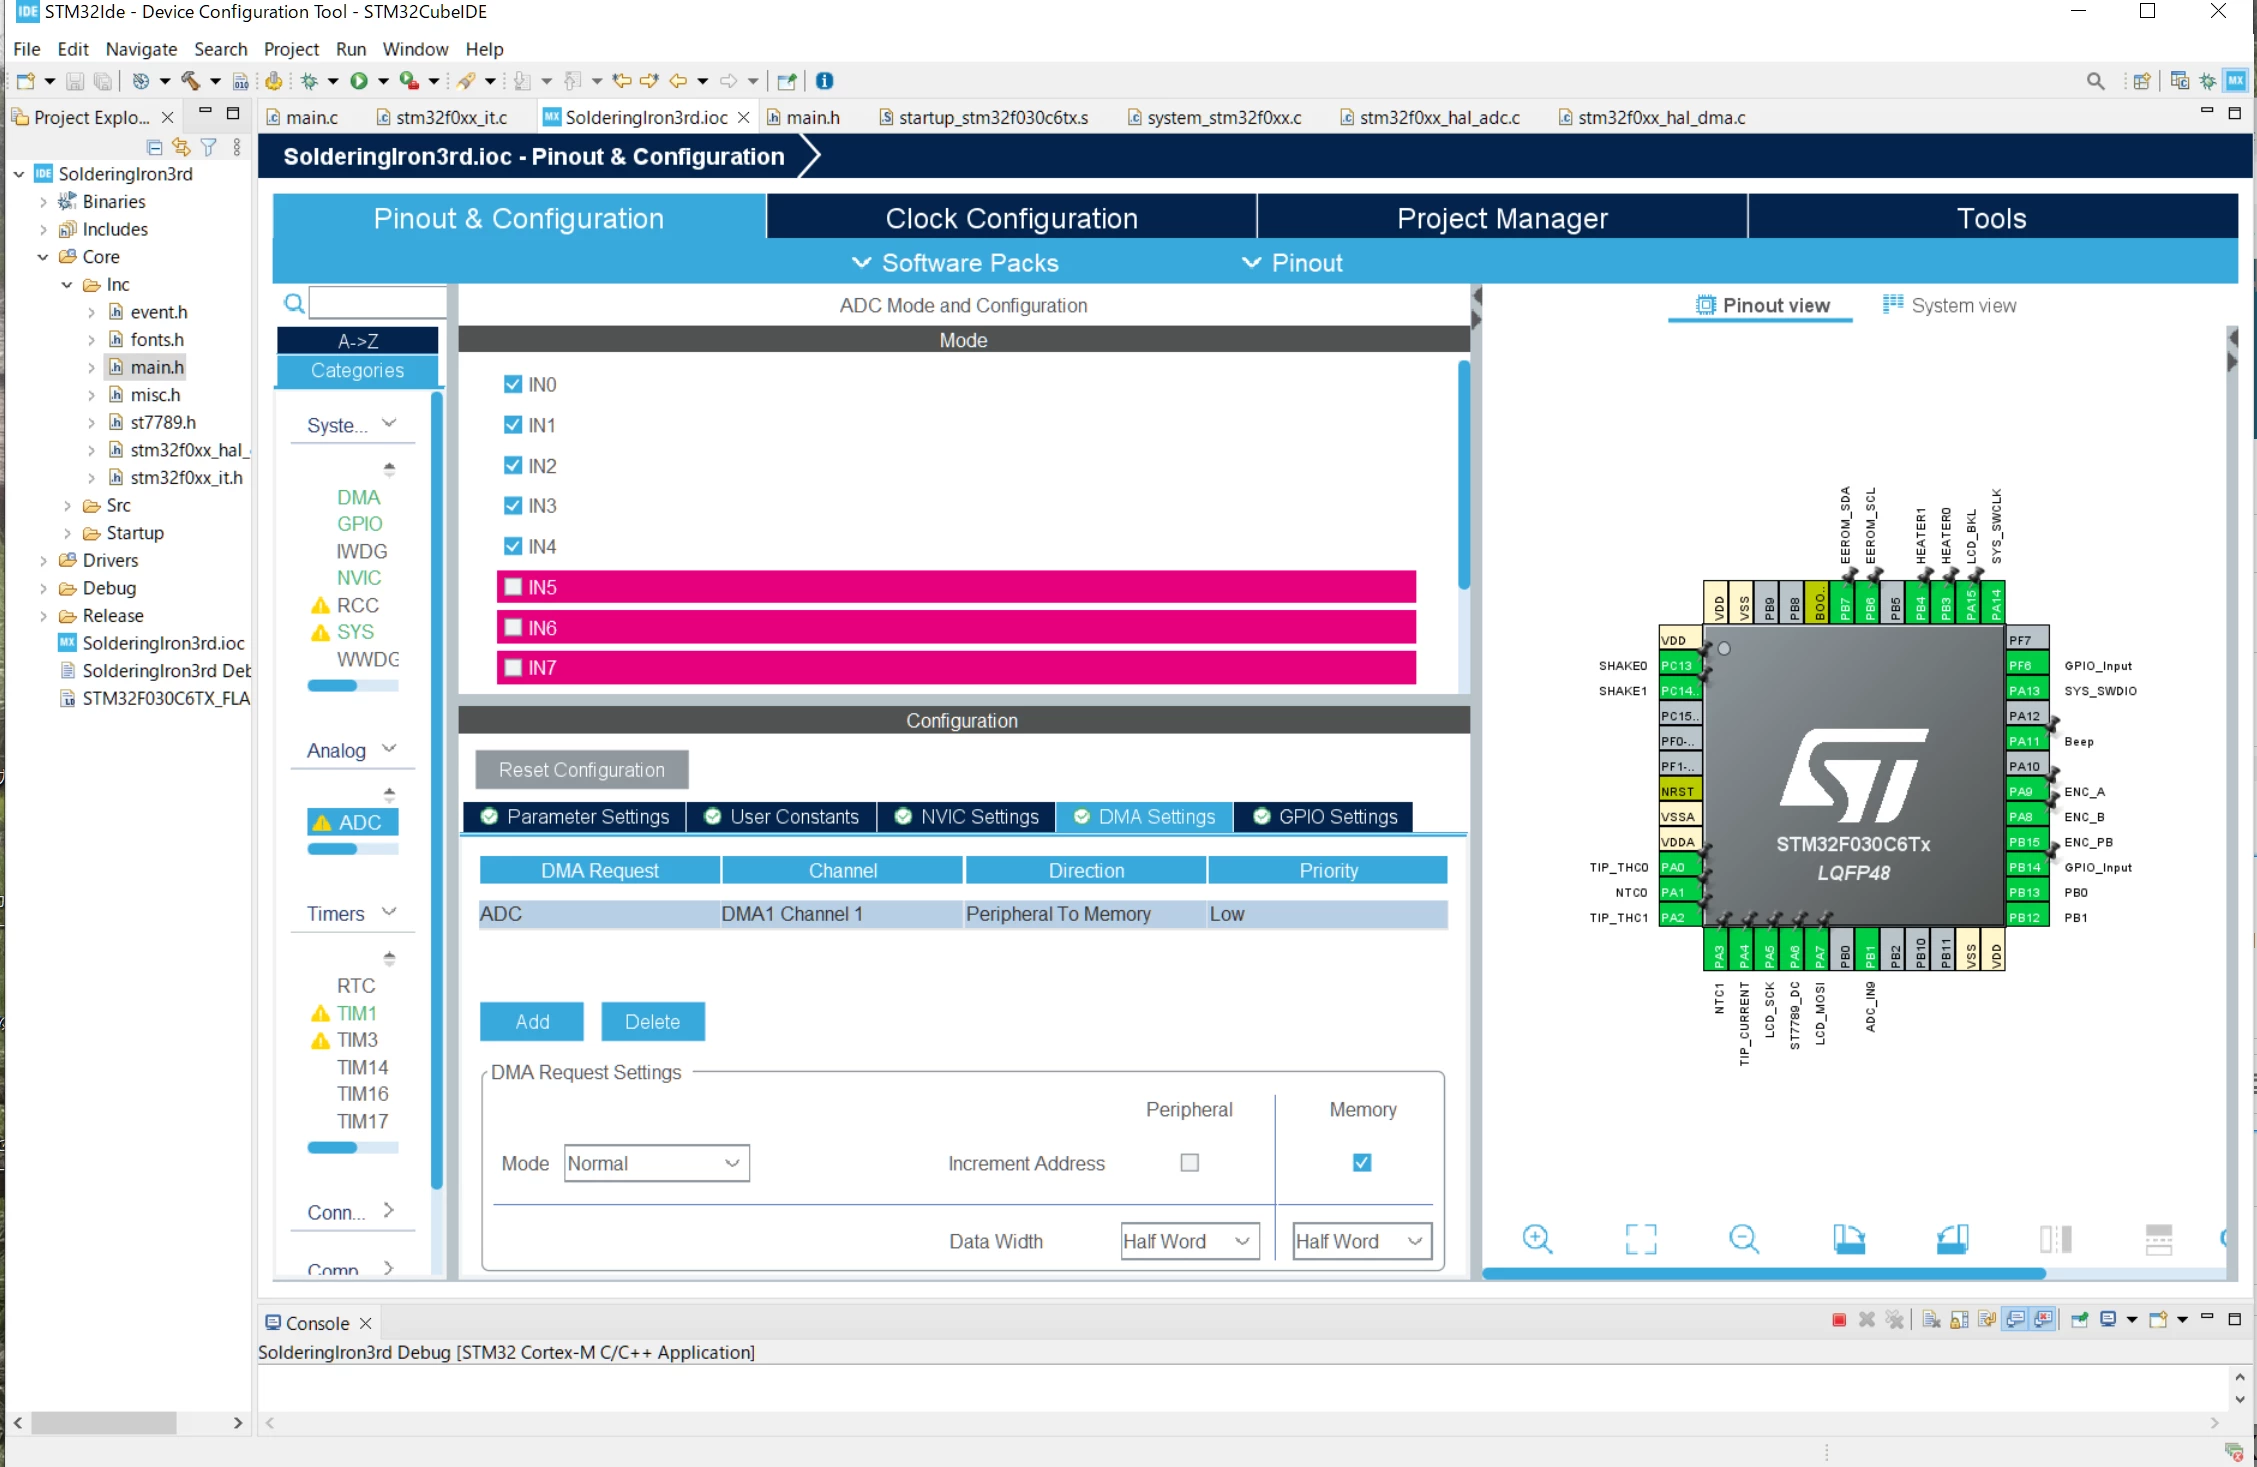Viewport: 2257px width, 1467px height.
Task: Open the Window menu
Action: pos(415,49)
